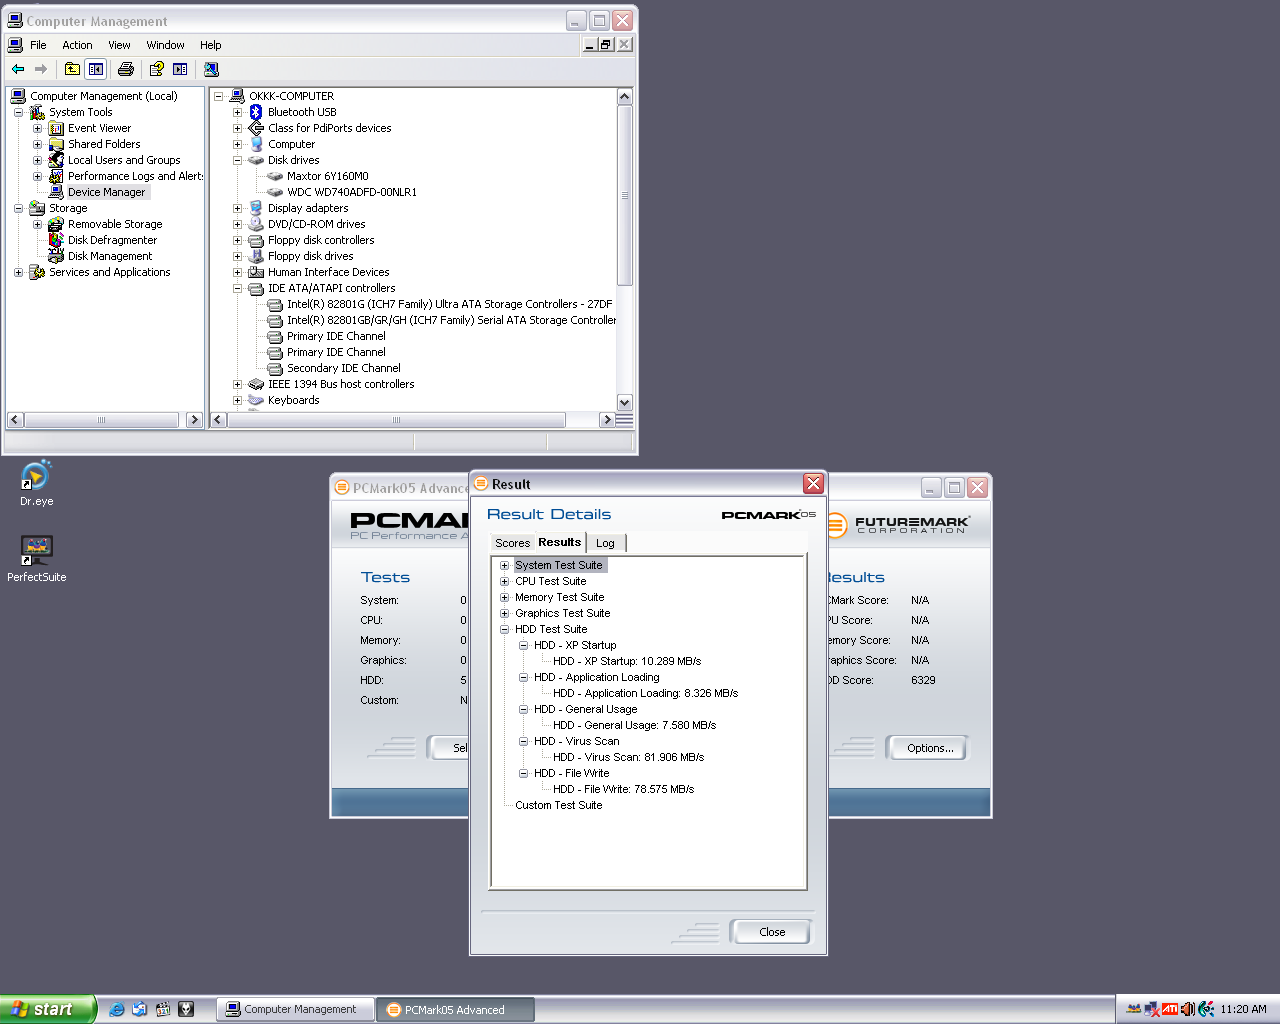Open the View menu

click(119, 45)
